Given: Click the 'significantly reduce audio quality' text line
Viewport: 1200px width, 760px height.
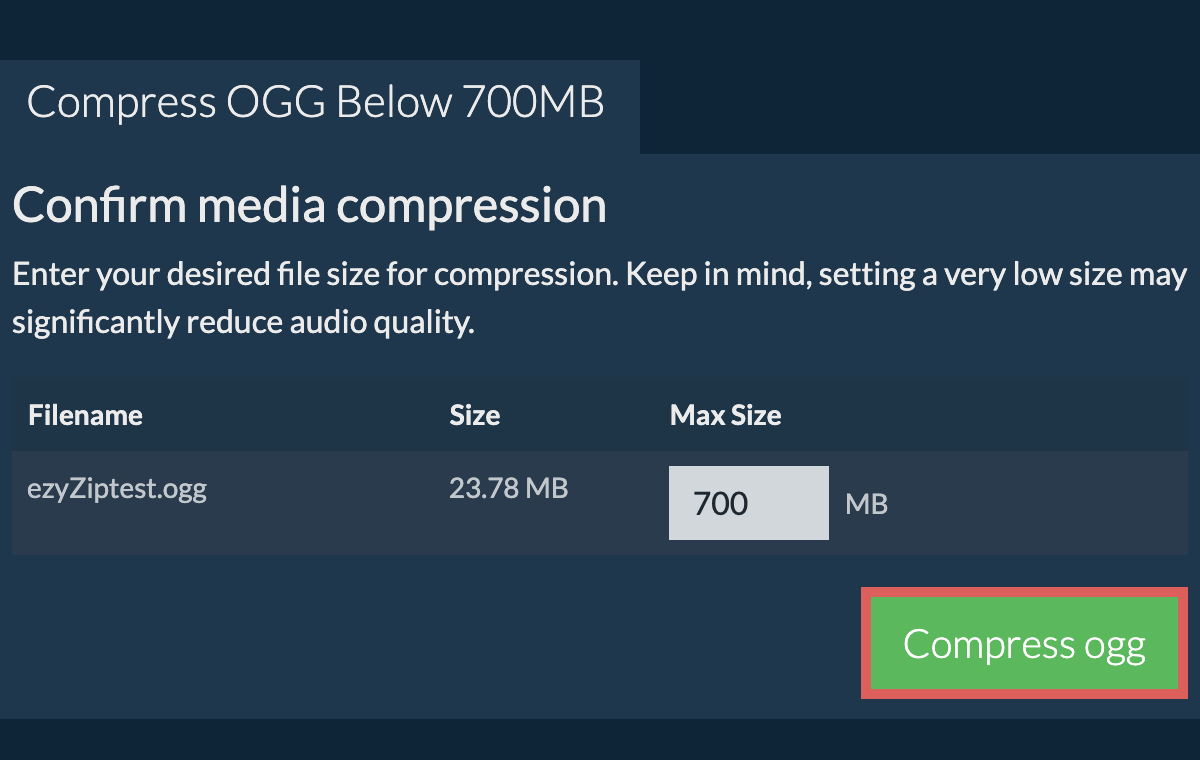Looking at the screenshot, I should coord(242,324).
